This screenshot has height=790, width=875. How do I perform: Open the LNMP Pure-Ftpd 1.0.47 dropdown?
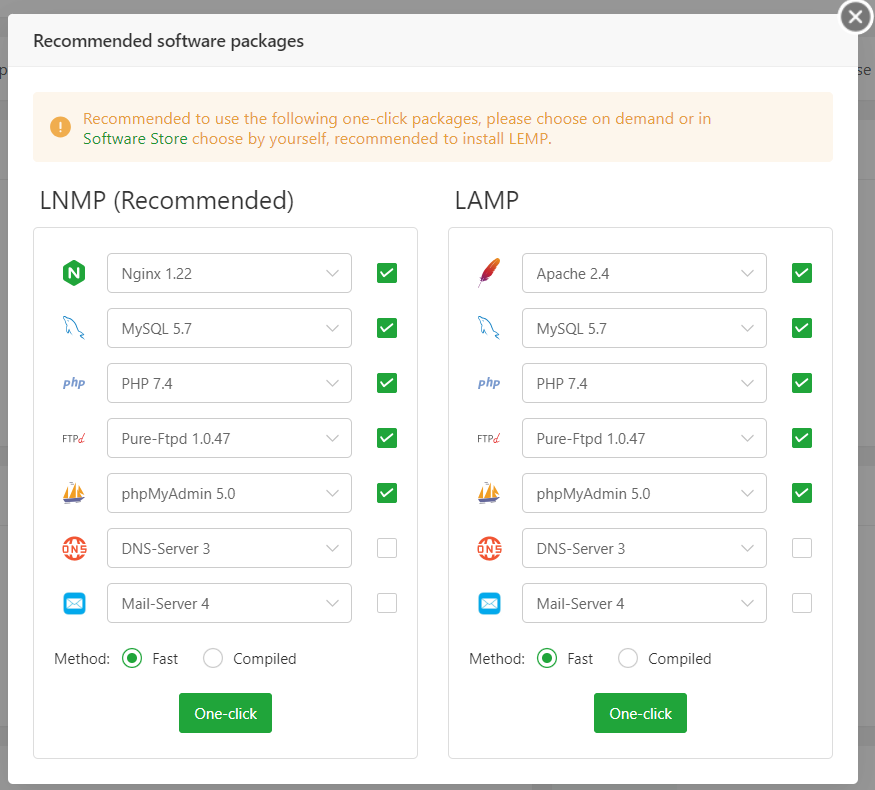coord(229,438)
